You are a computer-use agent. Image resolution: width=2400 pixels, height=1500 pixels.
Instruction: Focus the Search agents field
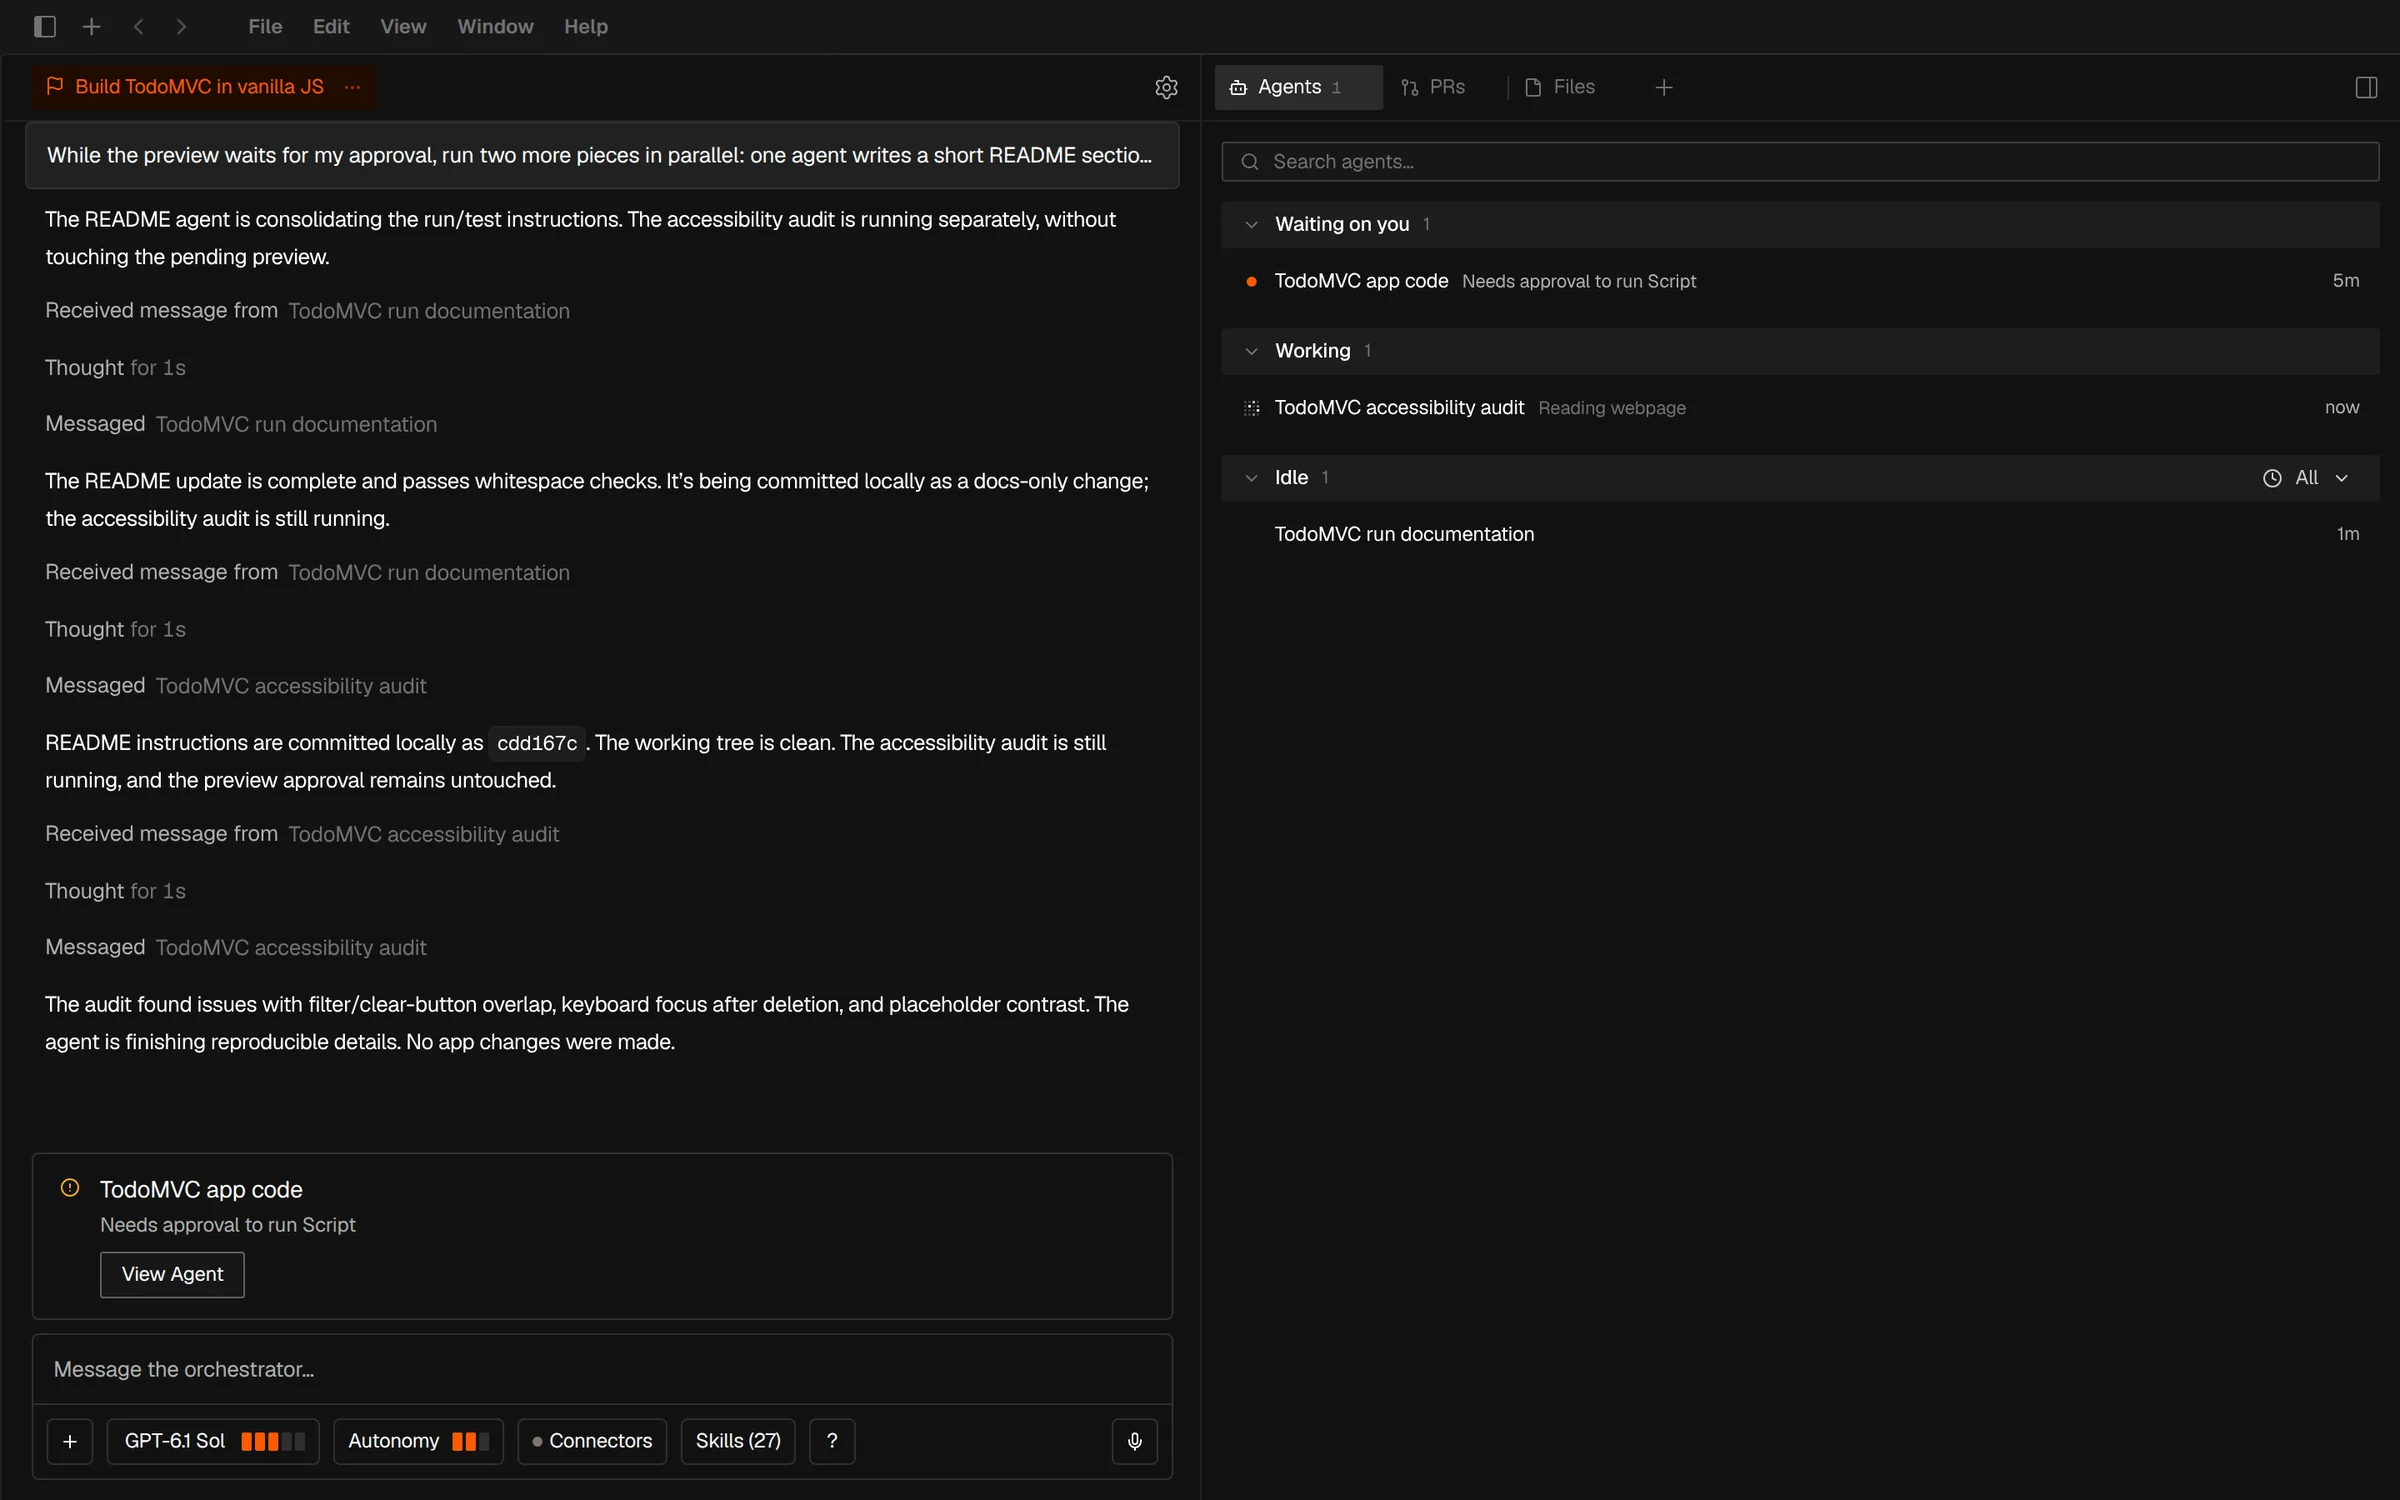[1799, 162]
